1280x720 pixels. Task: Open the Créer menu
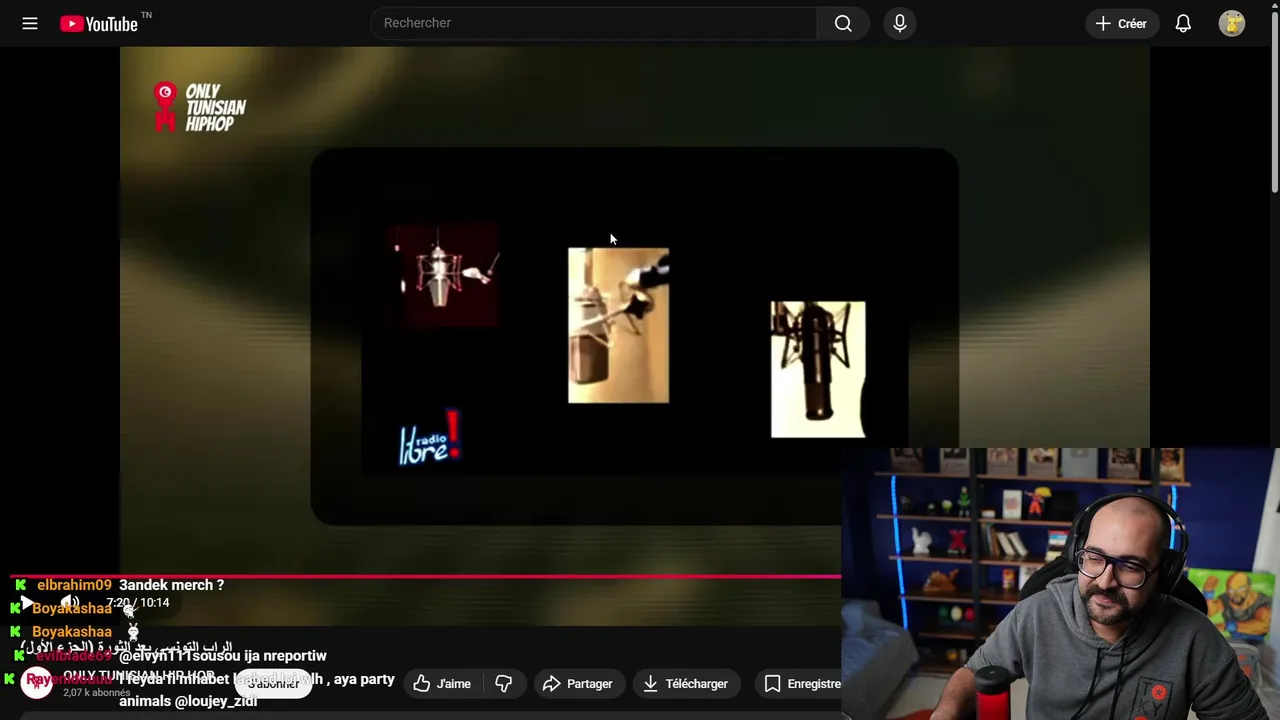[1122, 23]
